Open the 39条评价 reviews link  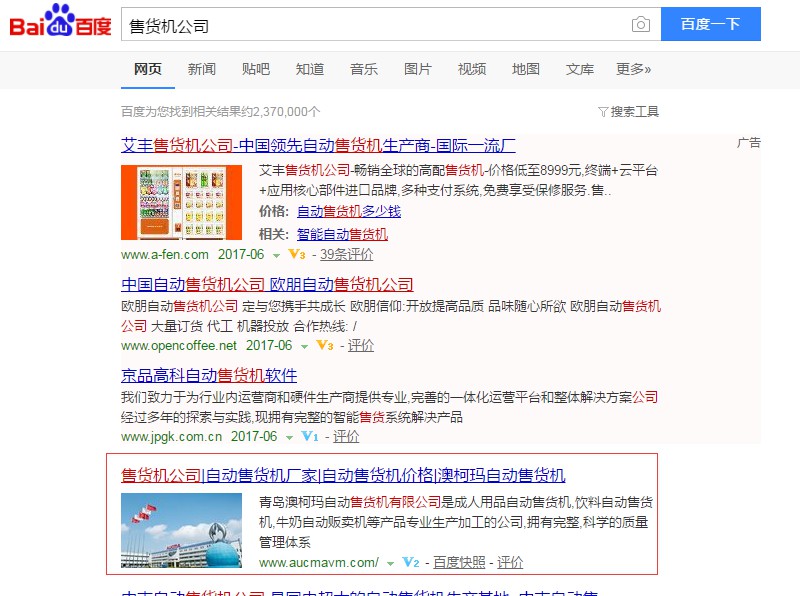coord(346,254)
